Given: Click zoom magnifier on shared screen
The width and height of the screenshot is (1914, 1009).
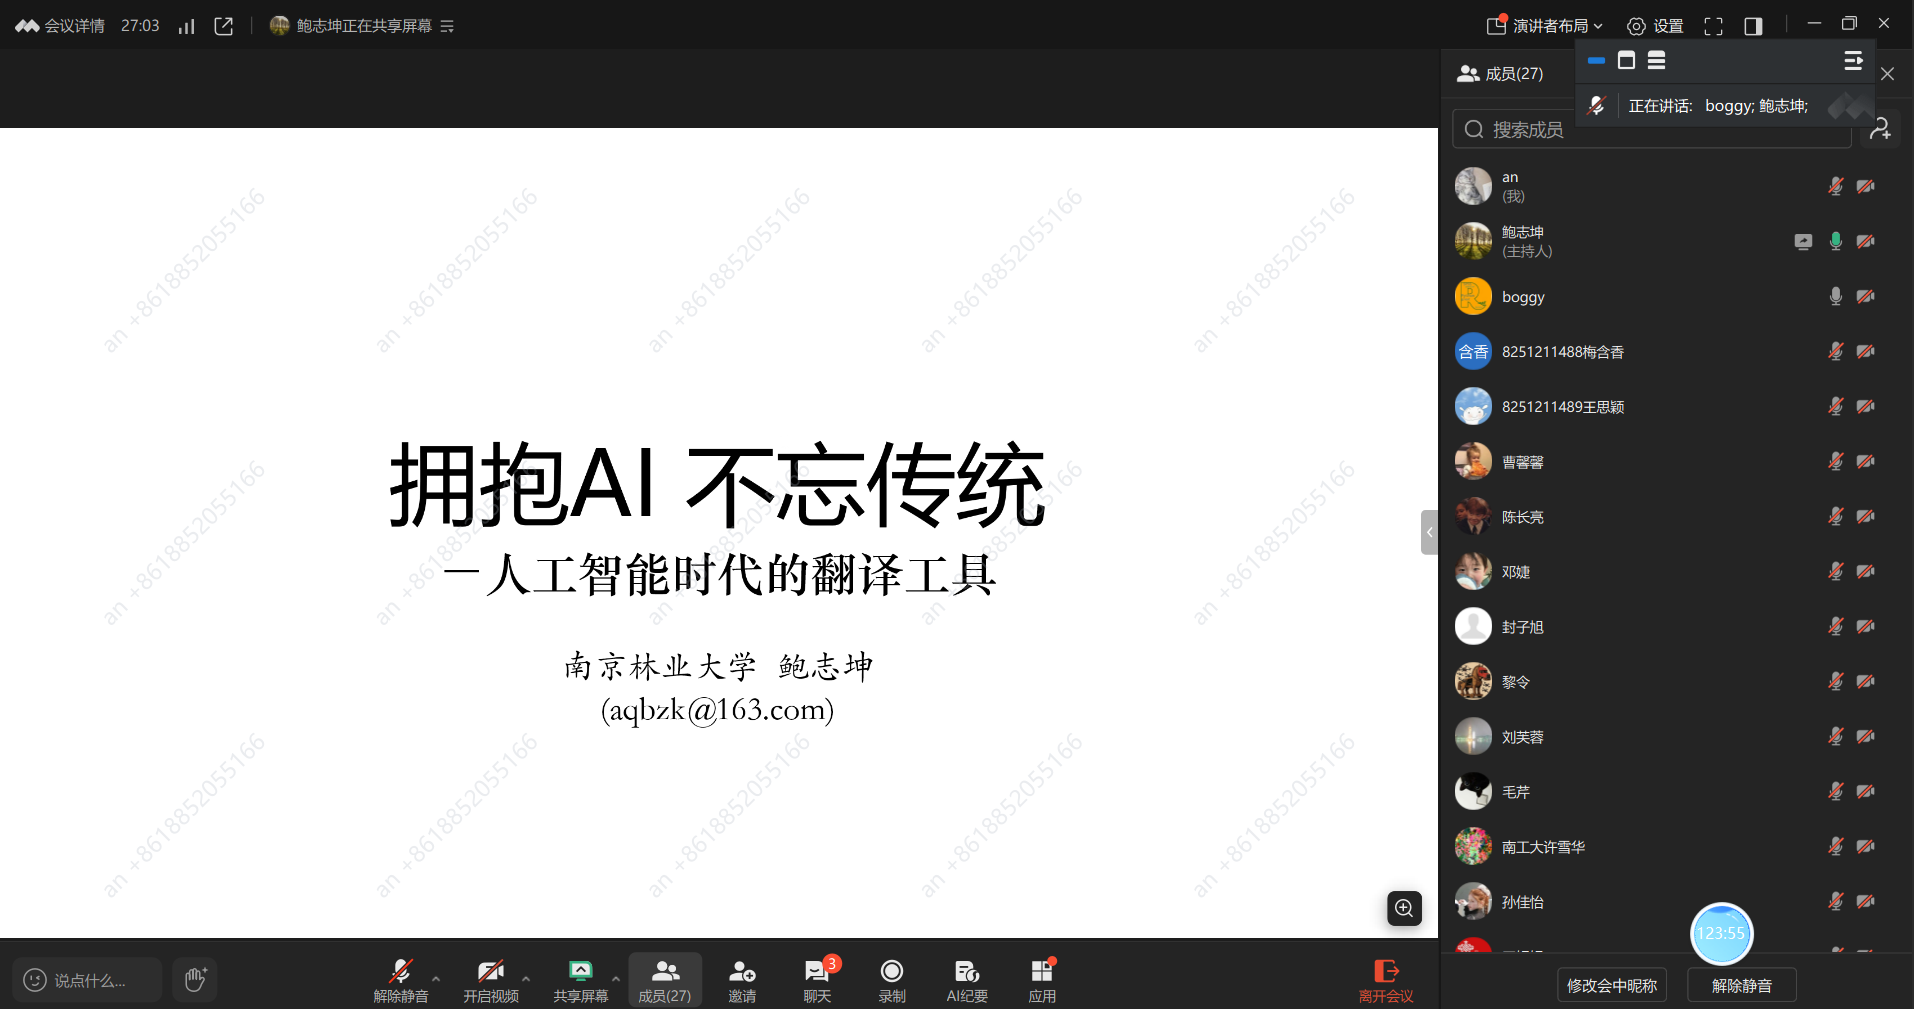Looking at the screenshot, I should (x=1404, y=908).
